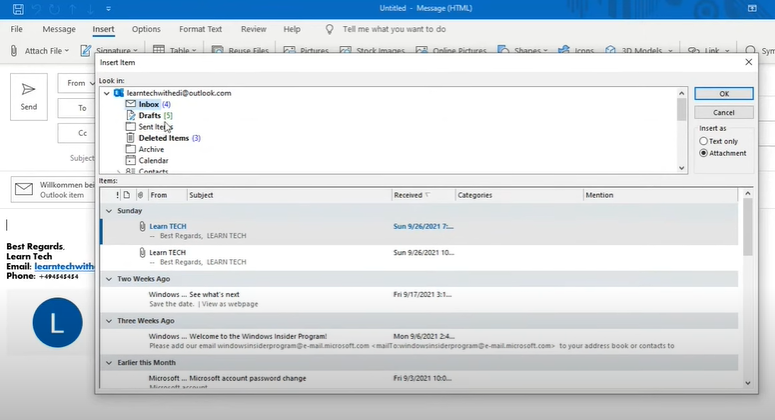Collapse the Two Weeks Ago group
The image size is (775, 420).
click(x=109, y=279)
